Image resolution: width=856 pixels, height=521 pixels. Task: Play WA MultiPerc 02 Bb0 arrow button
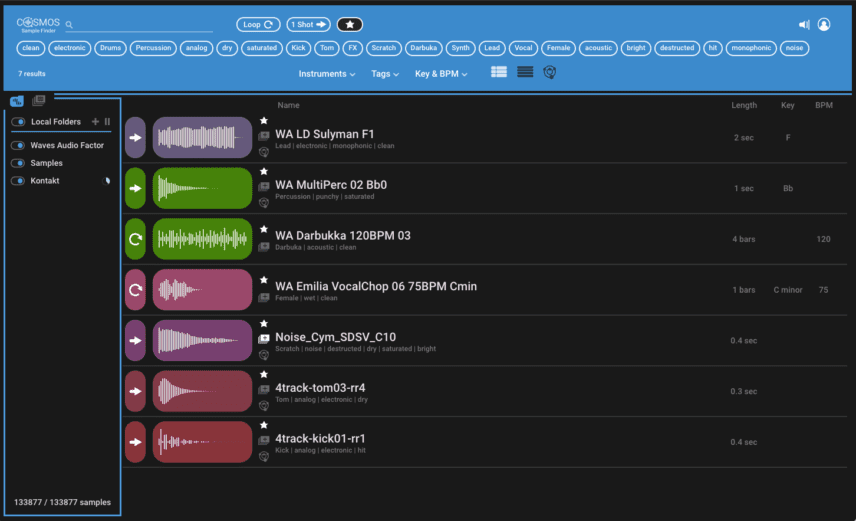tap(135, 188)
